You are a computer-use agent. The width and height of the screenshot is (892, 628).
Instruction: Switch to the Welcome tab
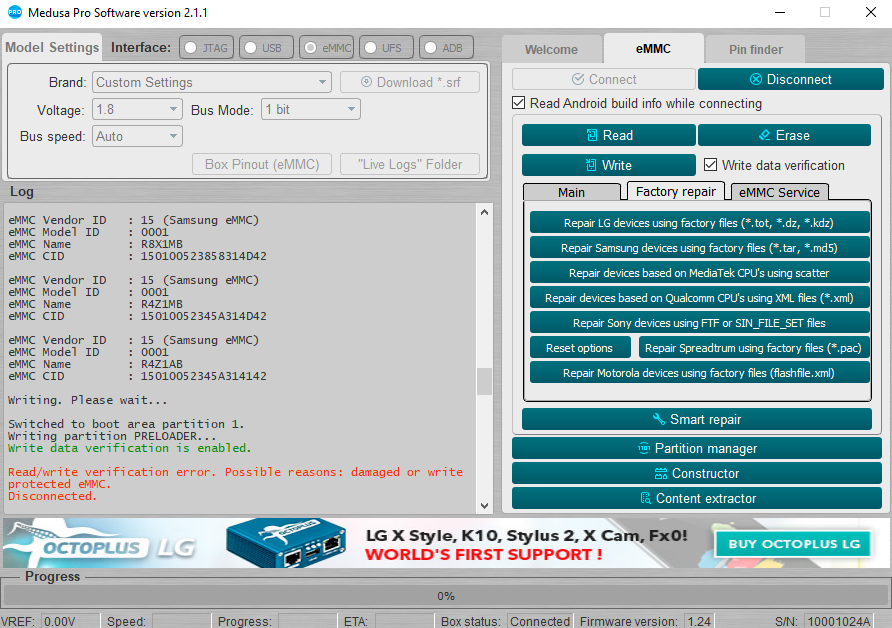coord(551,49)
